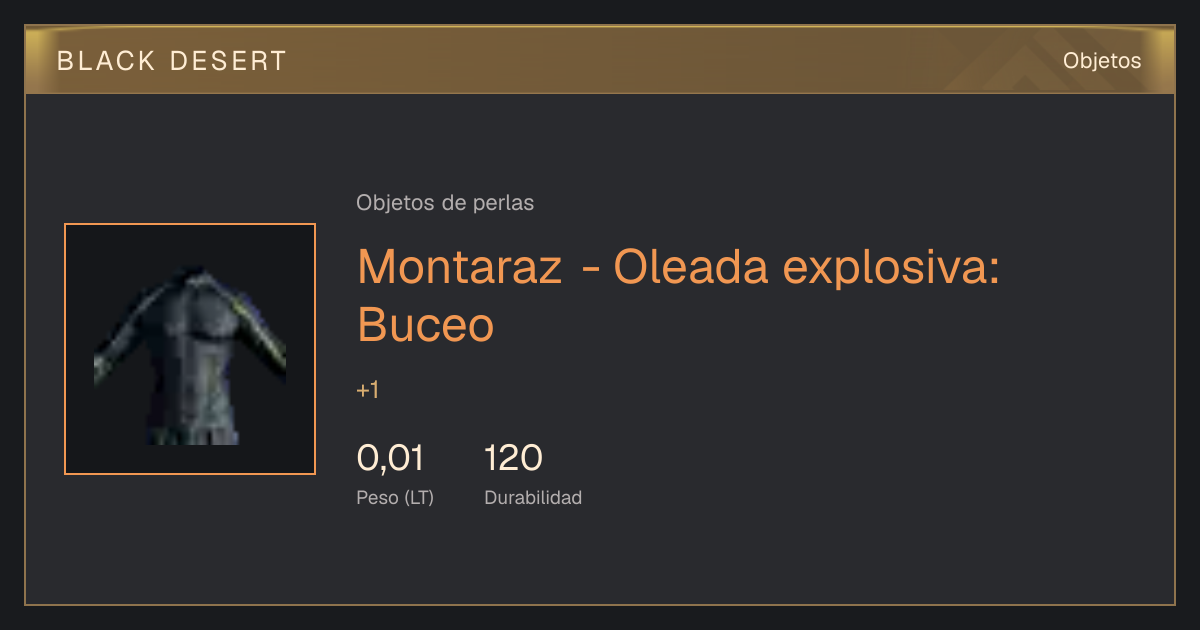This screenshot has width=1200, height=630.
Task: Open the Objetos link in header
Action: click(1102, 60)
